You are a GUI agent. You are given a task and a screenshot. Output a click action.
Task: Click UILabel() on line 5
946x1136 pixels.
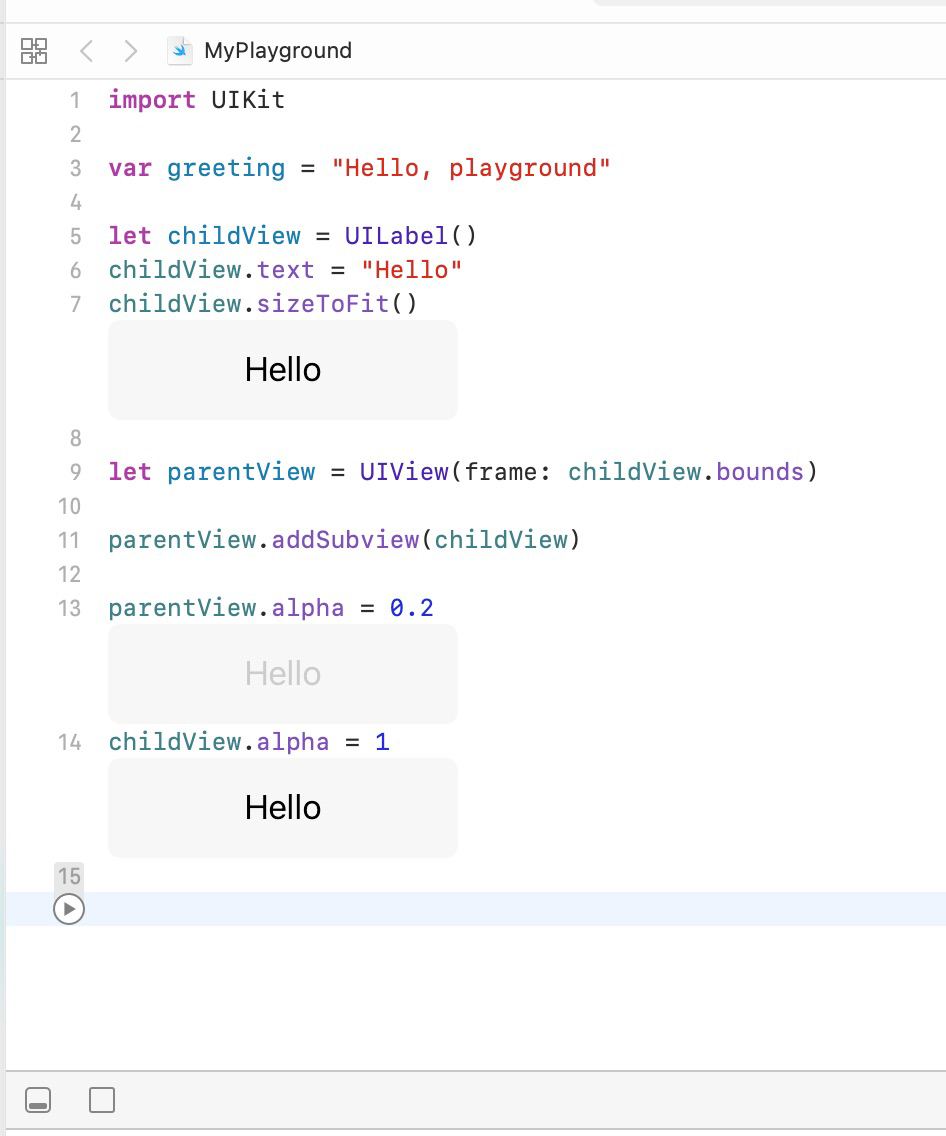(x=411, y=236)
